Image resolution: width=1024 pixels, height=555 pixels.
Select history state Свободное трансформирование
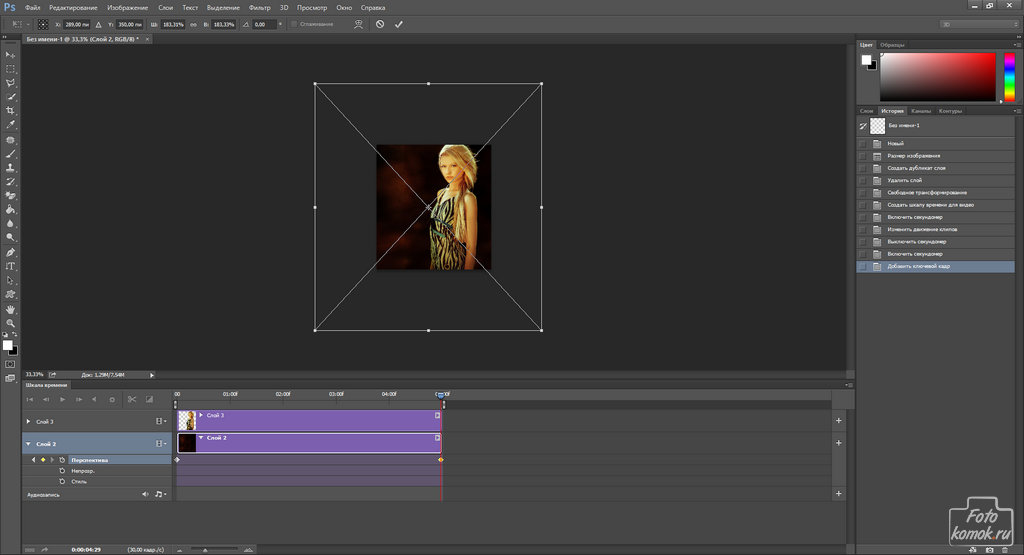pyautogui.click(x=927, y=192)
